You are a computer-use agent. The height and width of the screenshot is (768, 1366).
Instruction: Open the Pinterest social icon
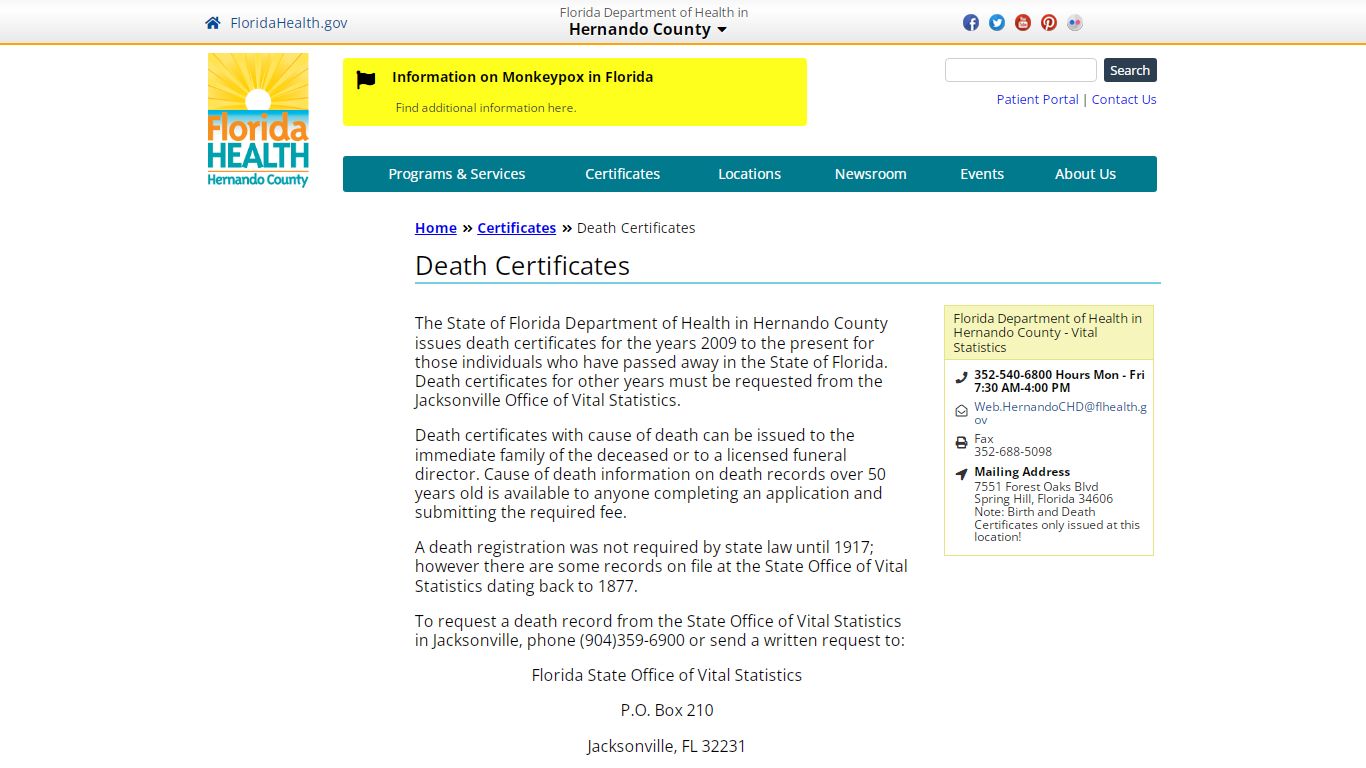tap(1049, 23)
